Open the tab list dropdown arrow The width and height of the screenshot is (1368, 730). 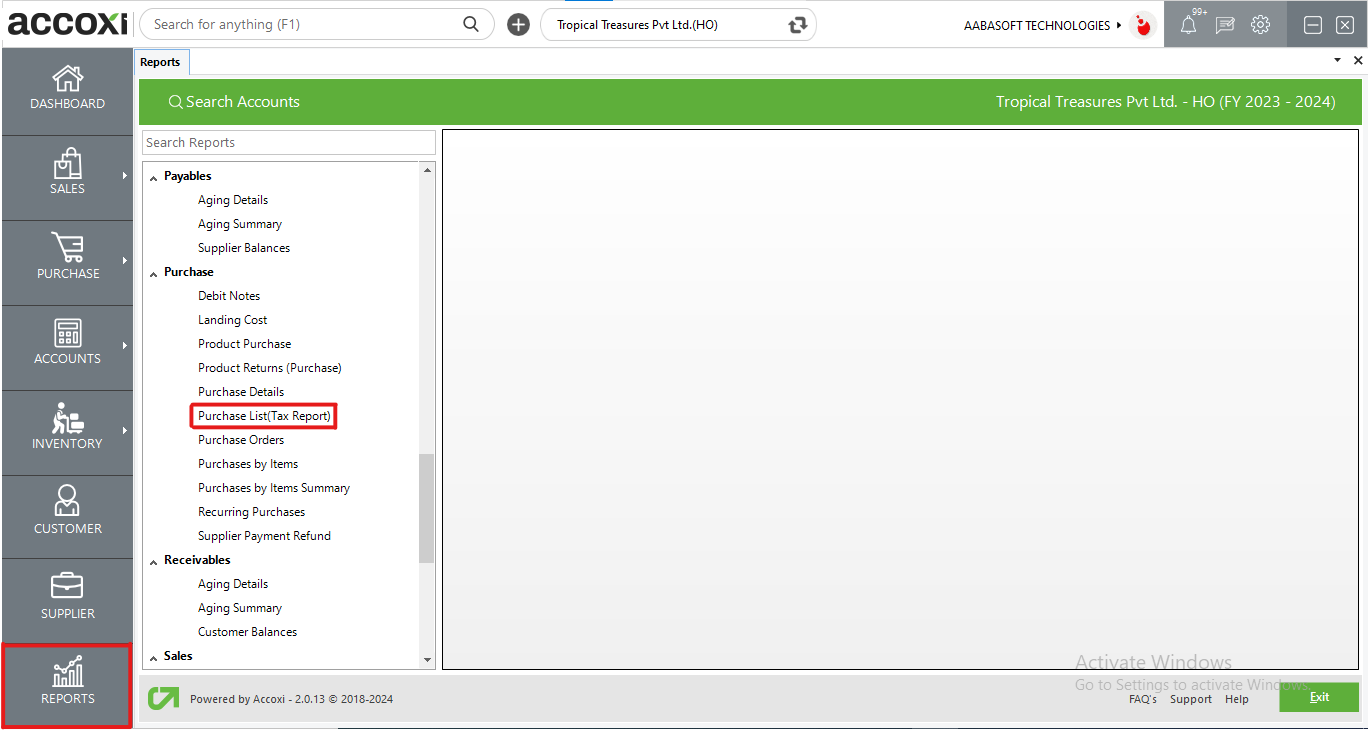1338,61
